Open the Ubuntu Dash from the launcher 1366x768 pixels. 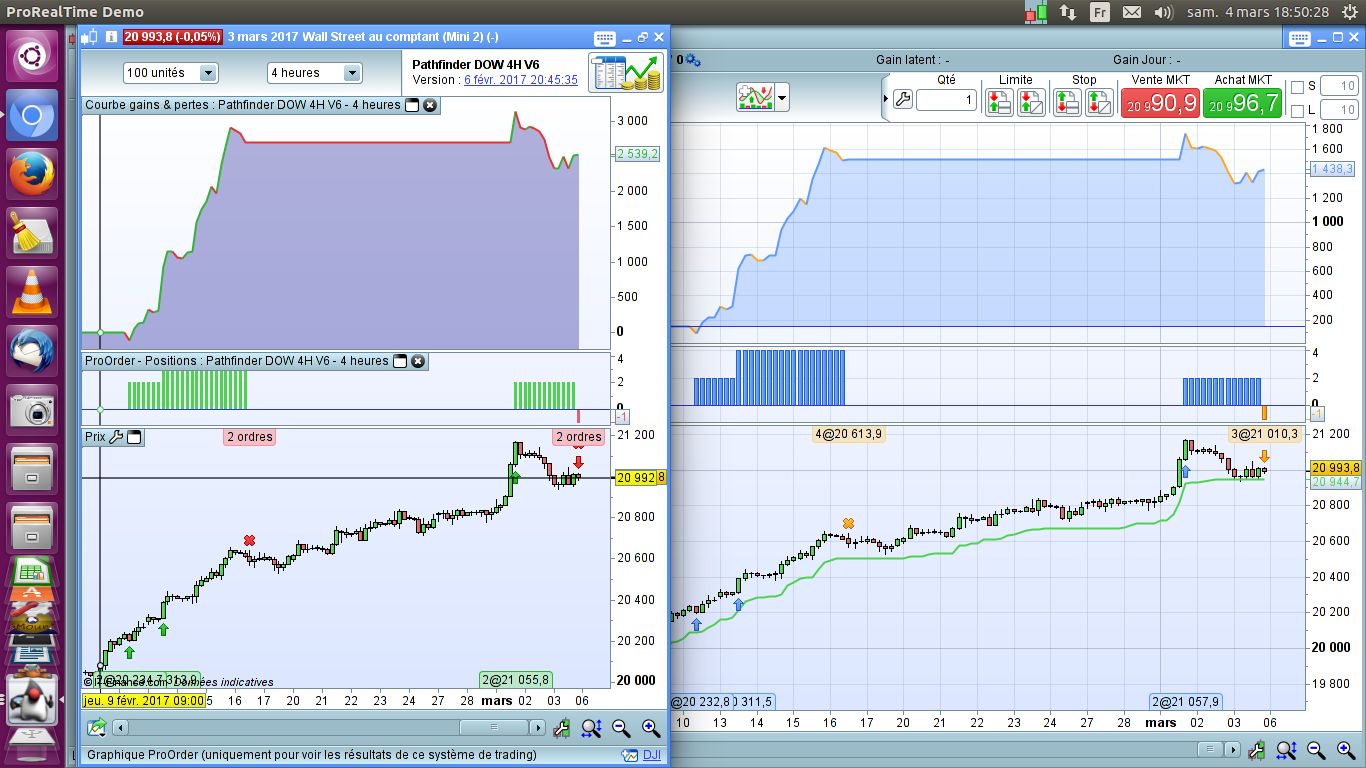tap(33, 57)
